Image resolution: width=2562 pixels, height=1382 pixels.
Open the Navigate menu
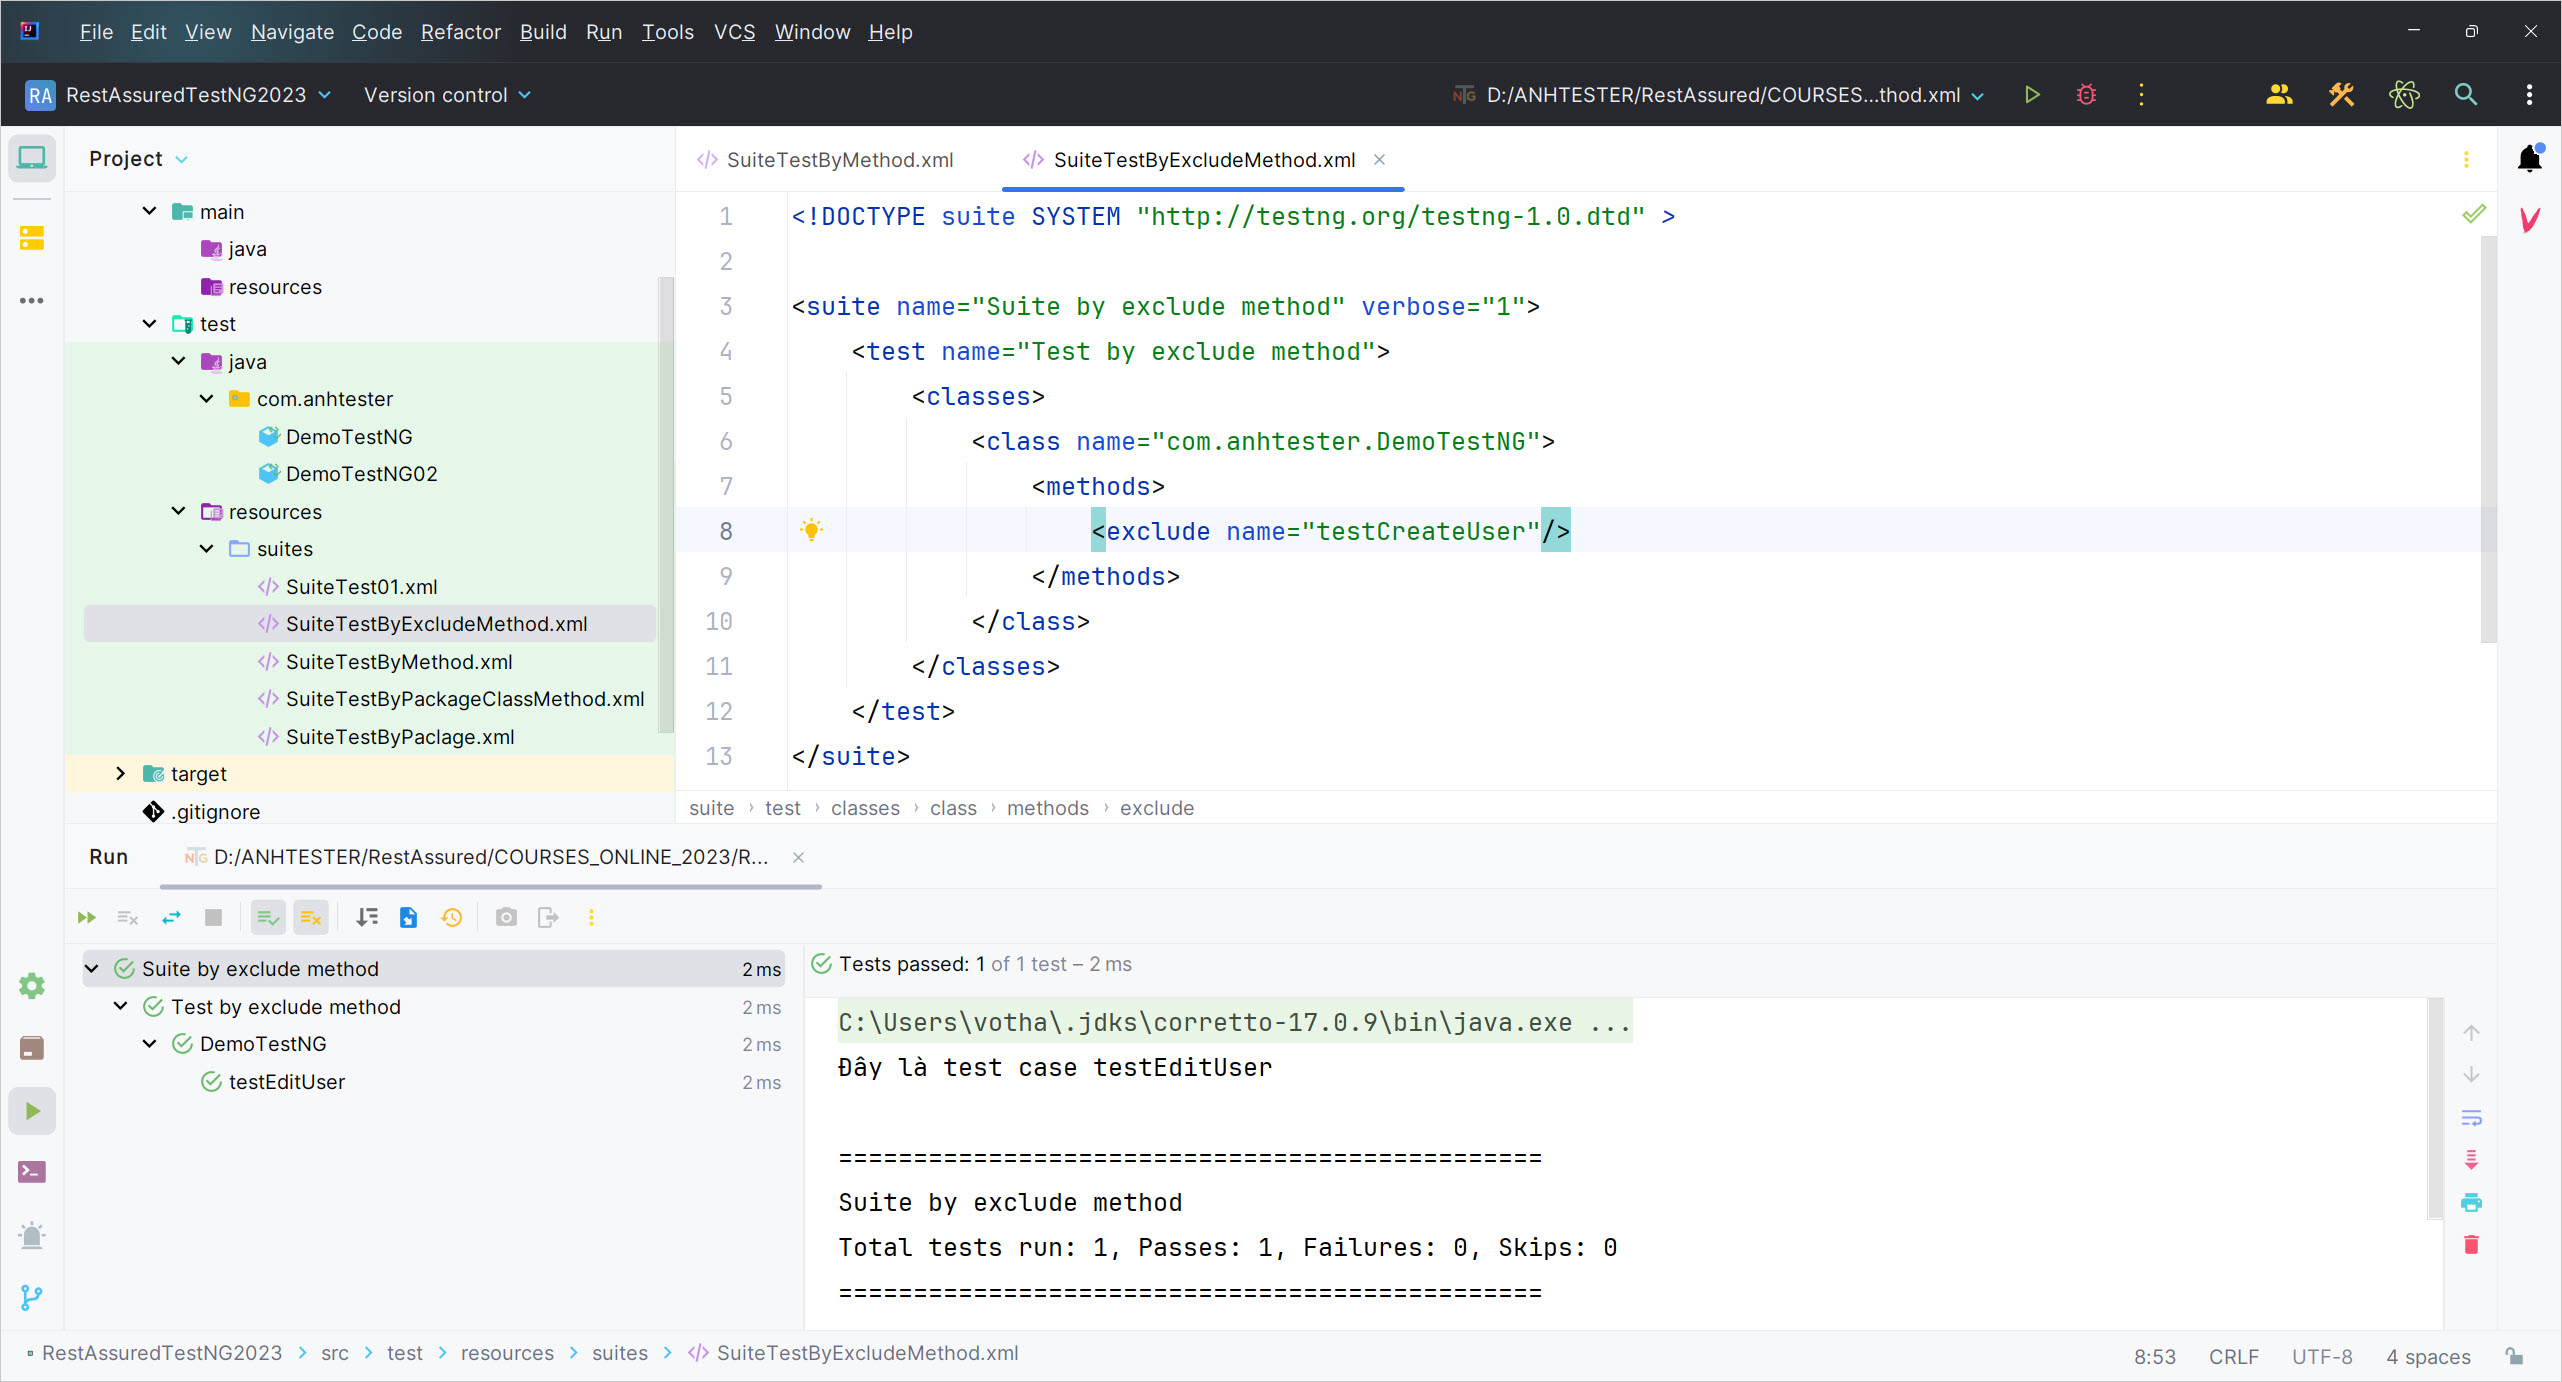(292, 32)
